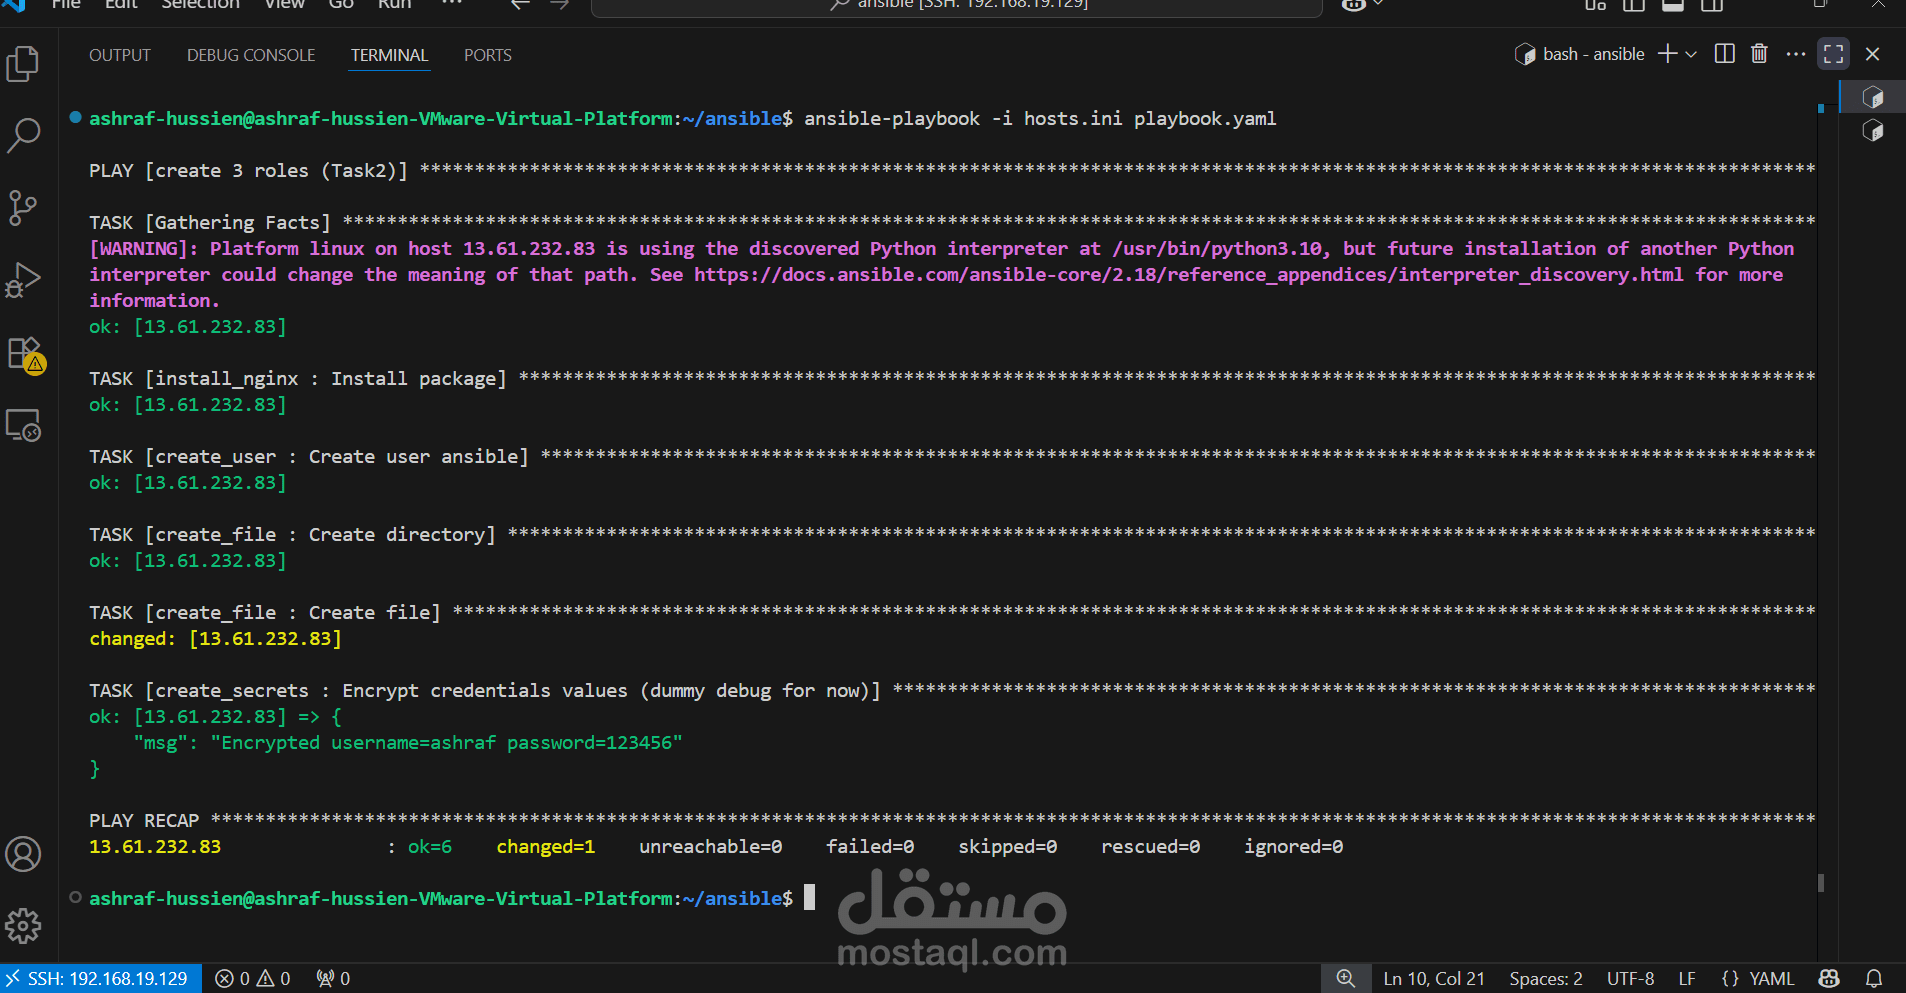Open the Remote Explorer

coord(23,425)
